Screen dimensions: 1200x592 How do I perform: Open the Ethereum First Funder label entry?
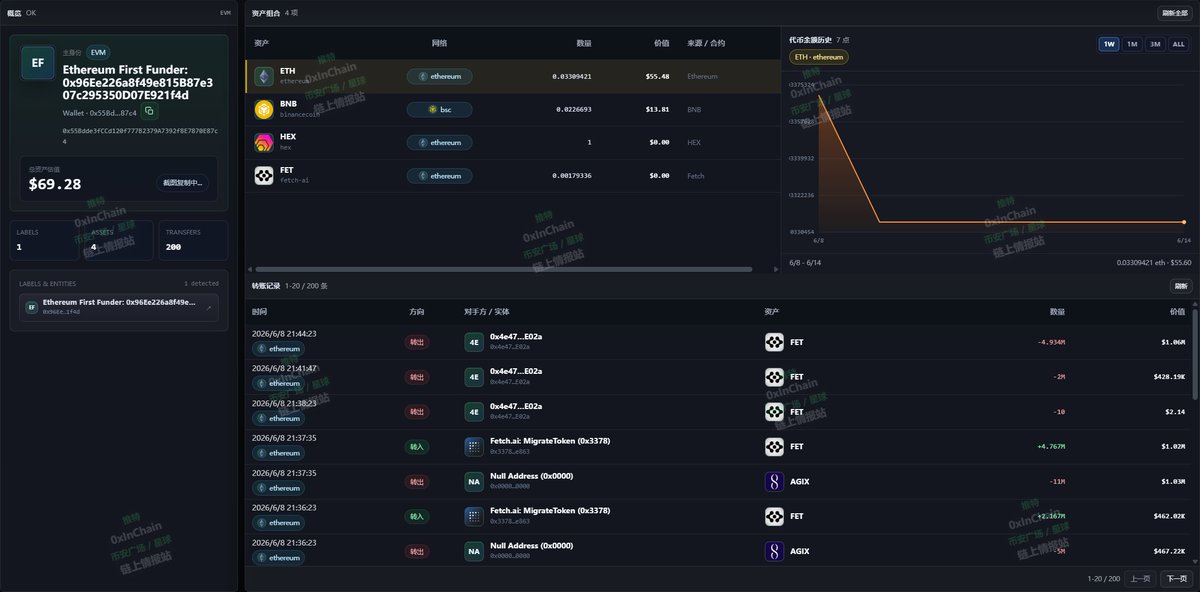tap(119, 307)
